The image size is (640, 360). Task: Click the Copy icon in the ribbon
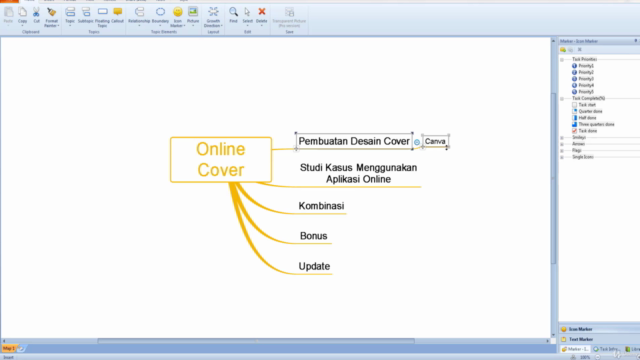22,12
